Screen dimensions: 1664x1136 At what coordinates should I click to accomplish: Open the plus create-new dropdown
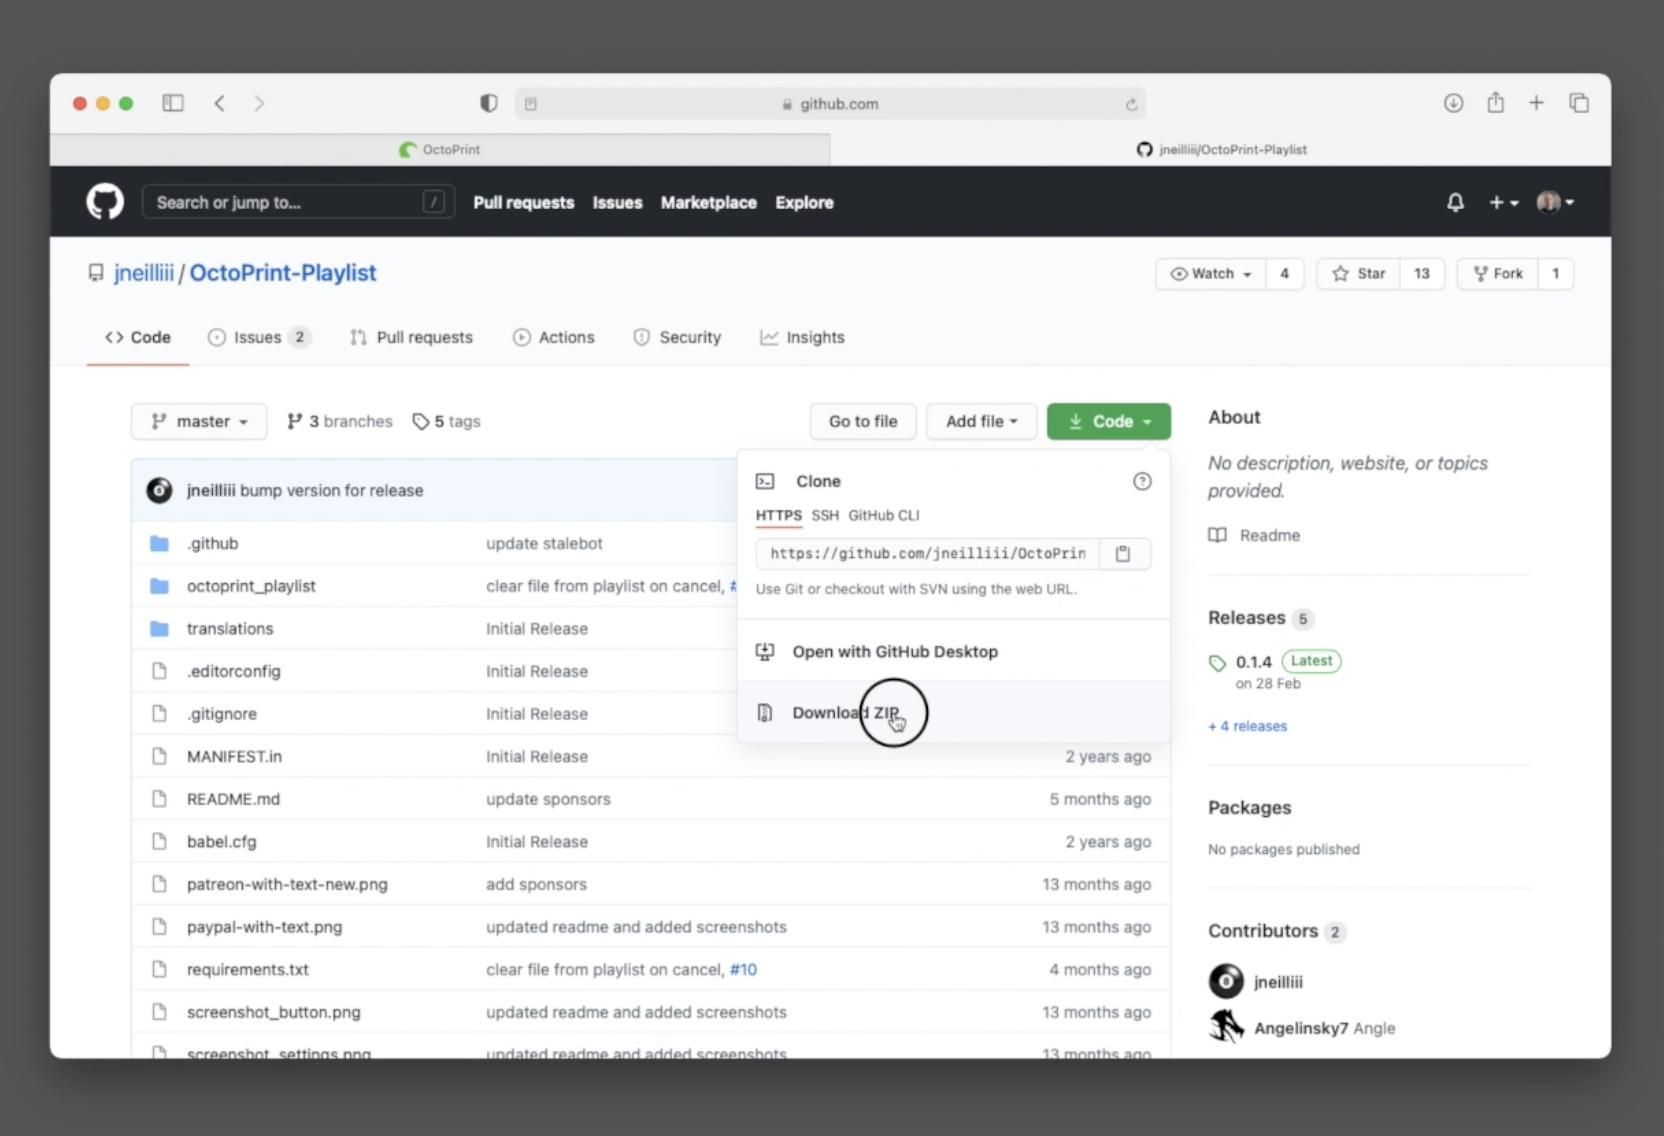[x=1503, y=202]
